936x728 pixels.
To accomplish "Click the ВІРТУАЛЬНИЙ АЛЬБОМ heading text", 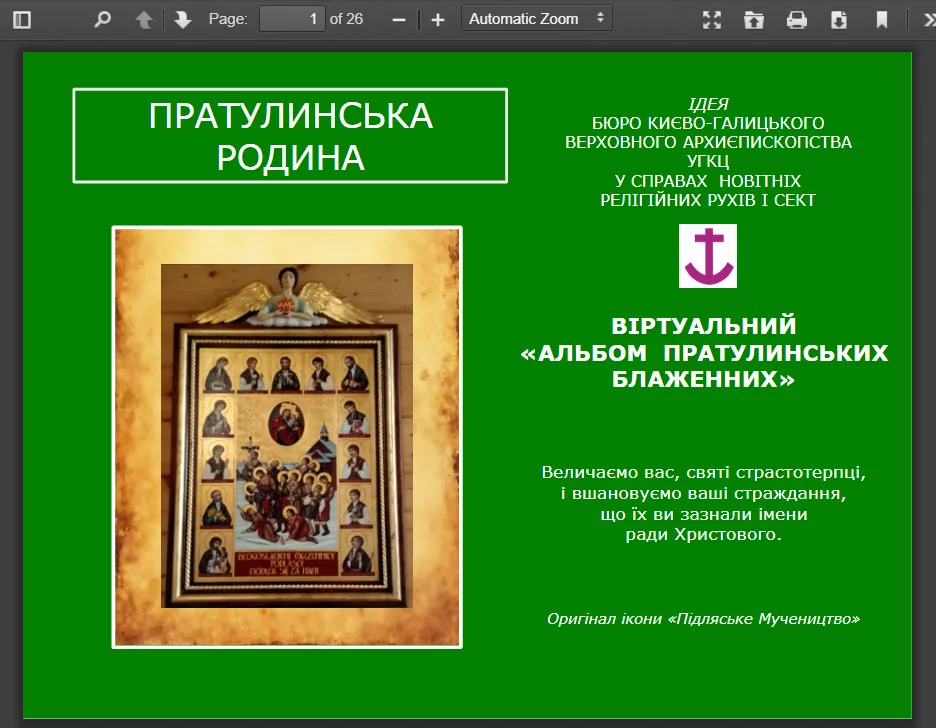I will (x=704, y=352).
